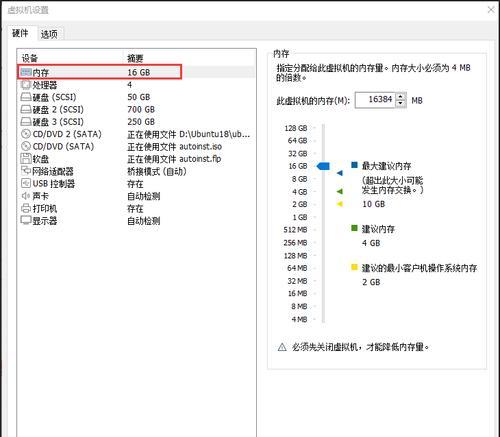
Task: Select the 硬盘 2 (SCSI) 700 GB row
Action: pyautogui.click(x=136, y=109)
